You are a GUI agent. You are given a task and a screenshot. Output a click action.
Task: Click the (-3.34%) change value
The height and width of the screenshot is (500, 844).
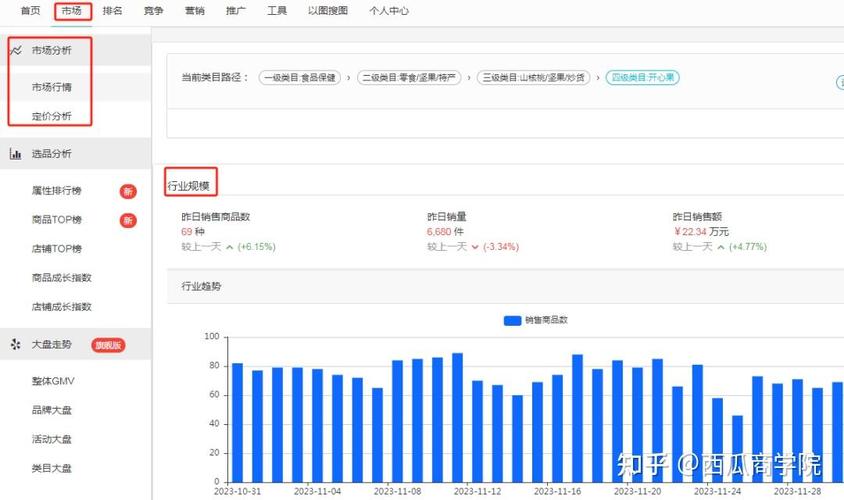click(x=501, y=247)
